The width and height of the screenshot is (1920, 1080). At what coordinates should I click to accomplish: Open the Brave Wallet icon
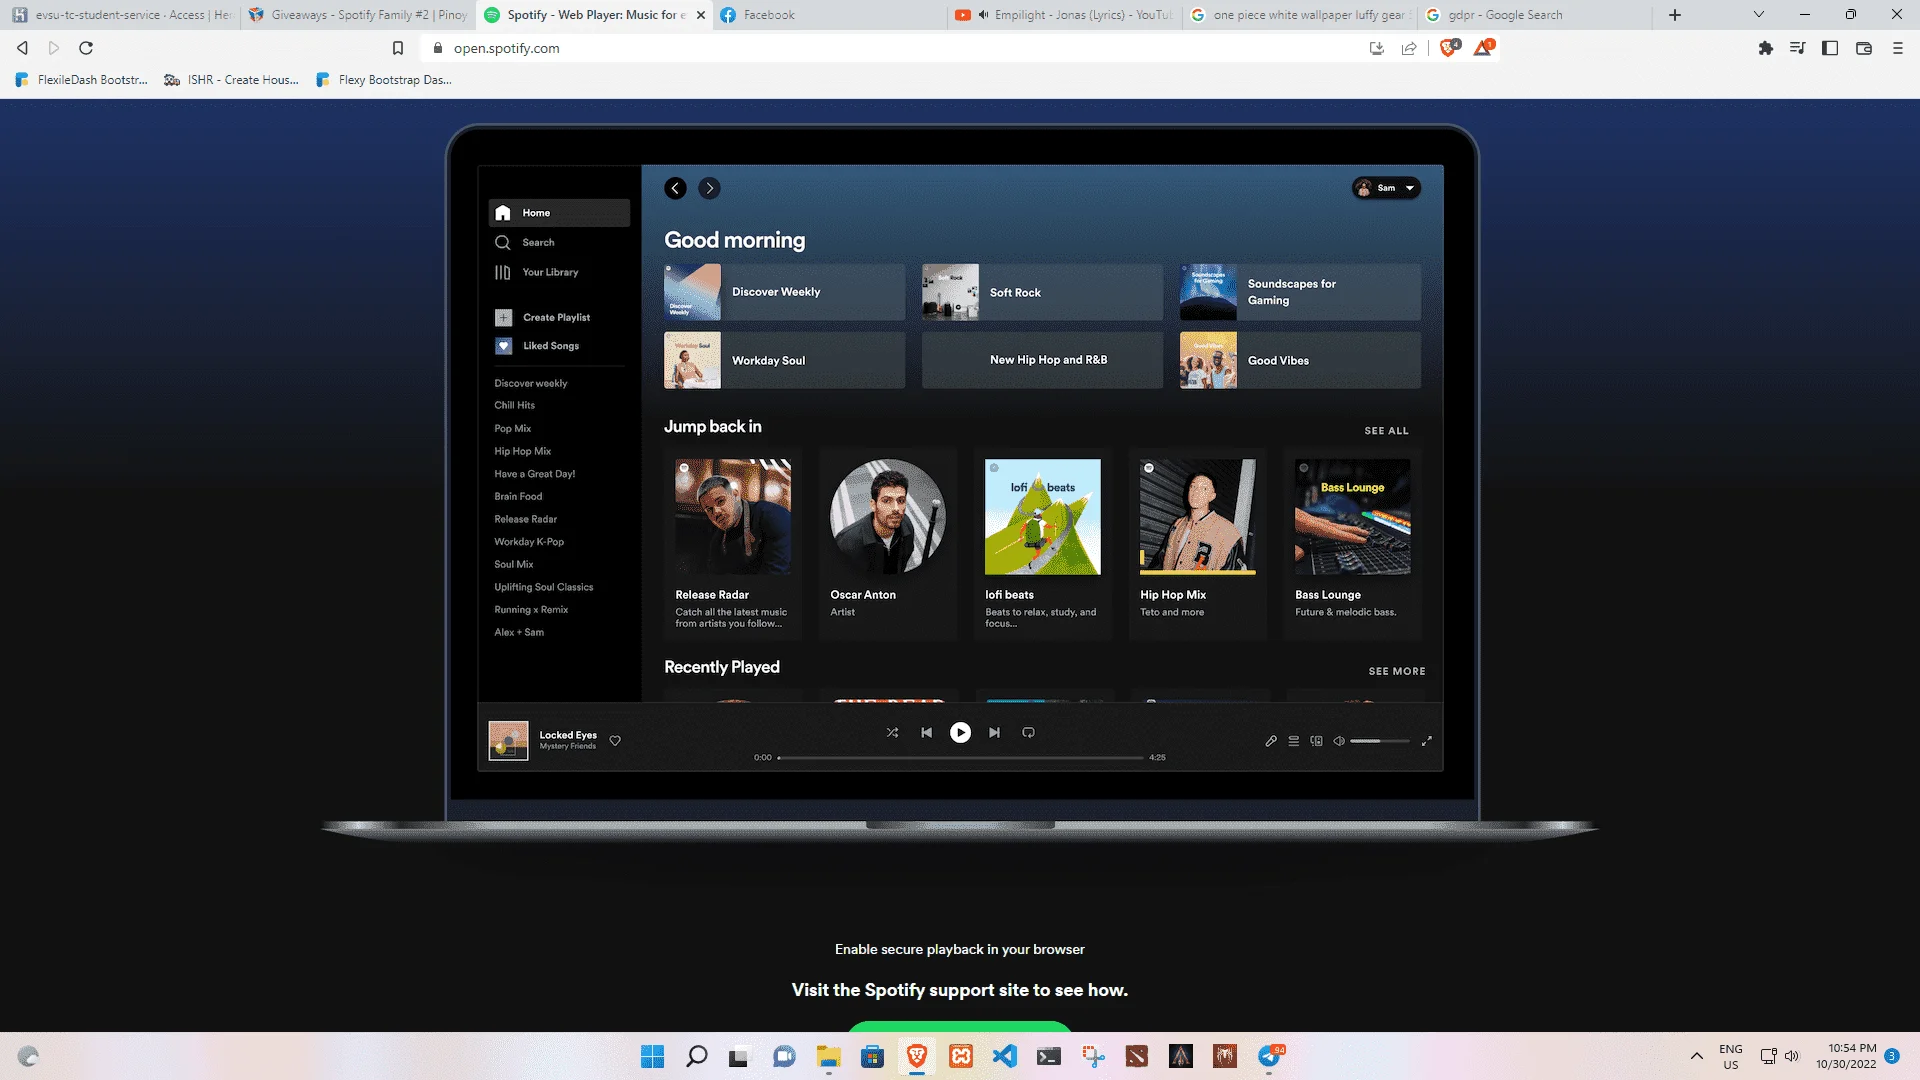tap(1864, 48)
